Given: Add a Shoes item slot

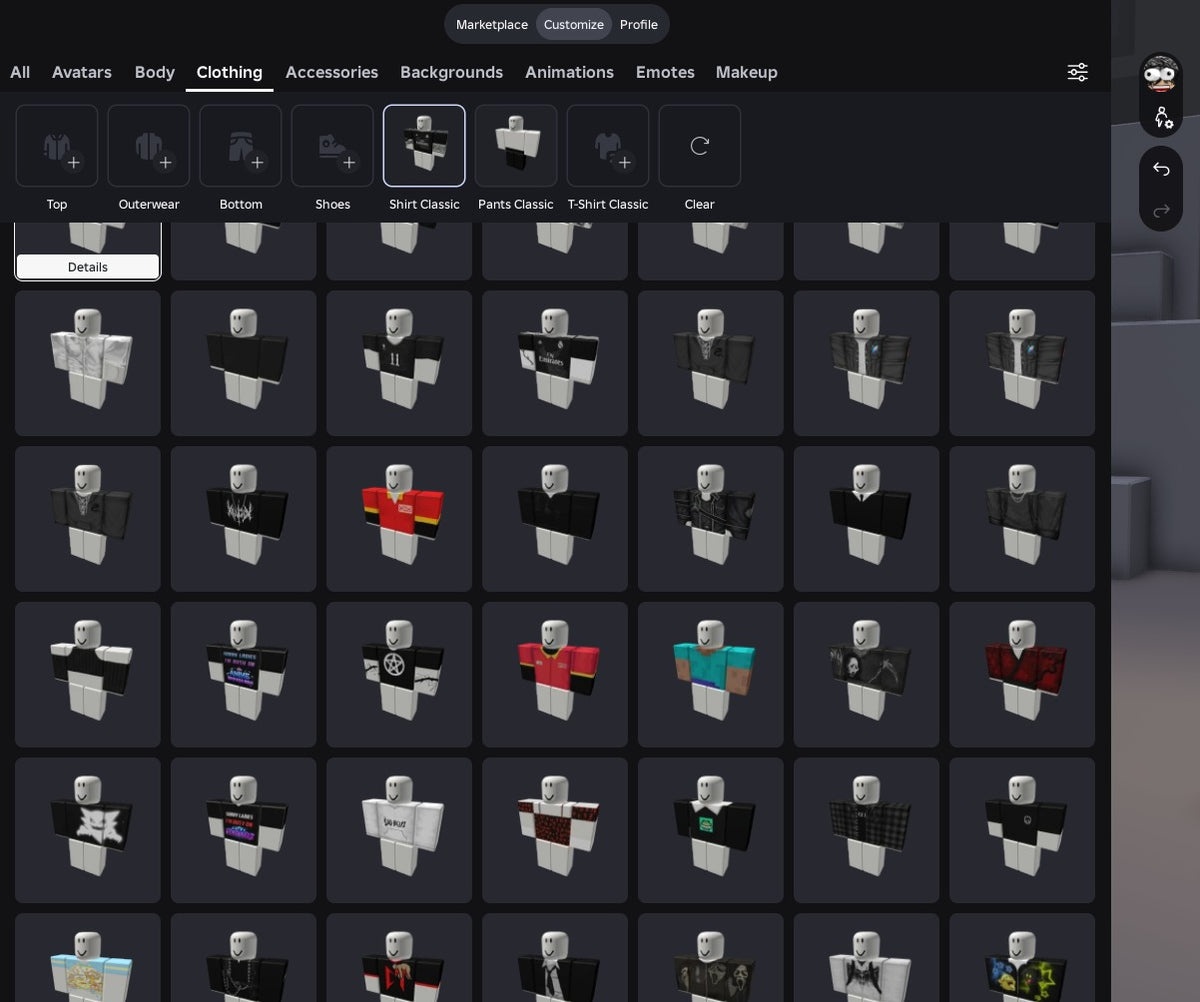Looking at the screenshot, I should (x=333, y=146).
